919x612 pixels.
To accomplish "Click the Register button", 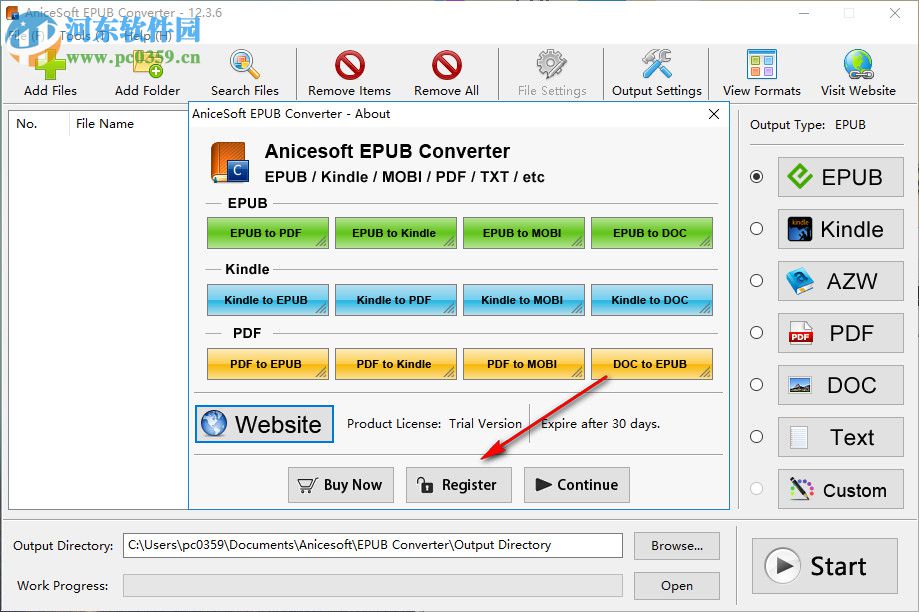I will pos(458,485).
